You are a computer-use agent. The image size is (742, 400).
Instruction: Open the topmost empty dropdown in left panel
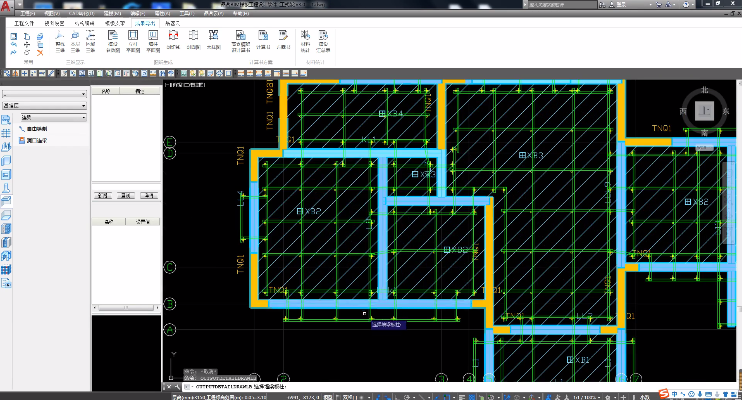tap(44, 94)
